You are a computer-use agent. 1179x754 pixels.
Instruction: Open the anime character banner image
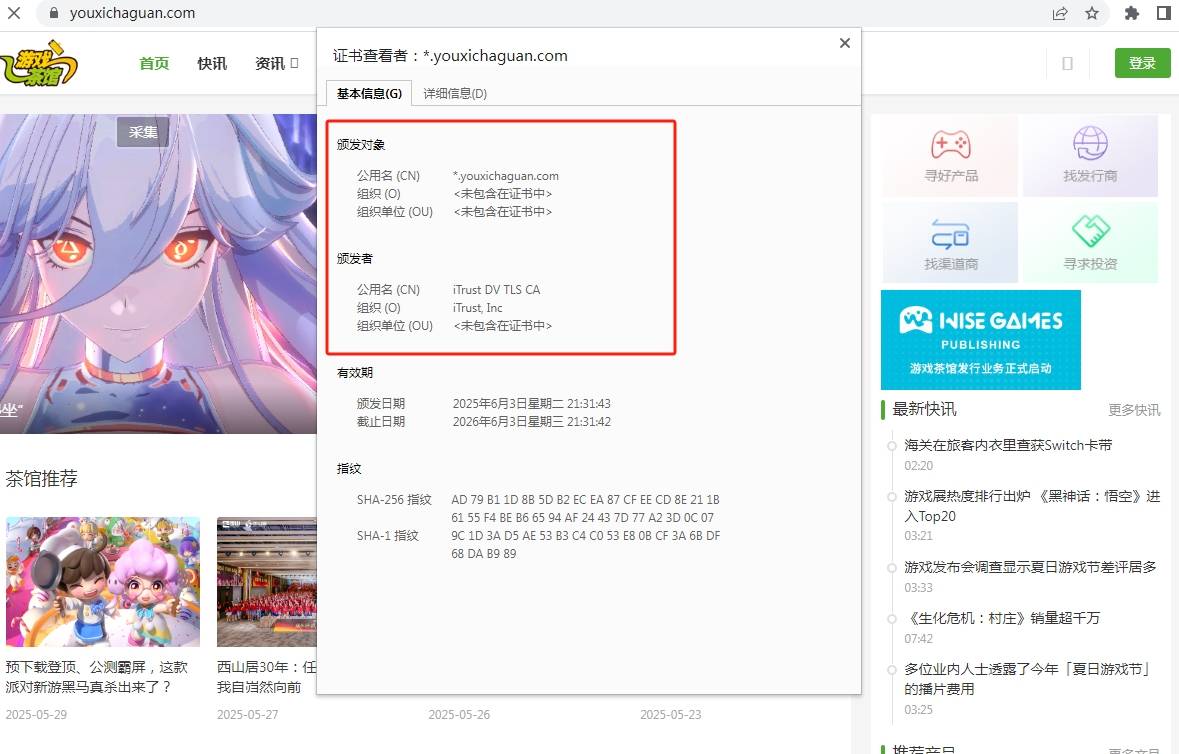click(x=158, y=274)
